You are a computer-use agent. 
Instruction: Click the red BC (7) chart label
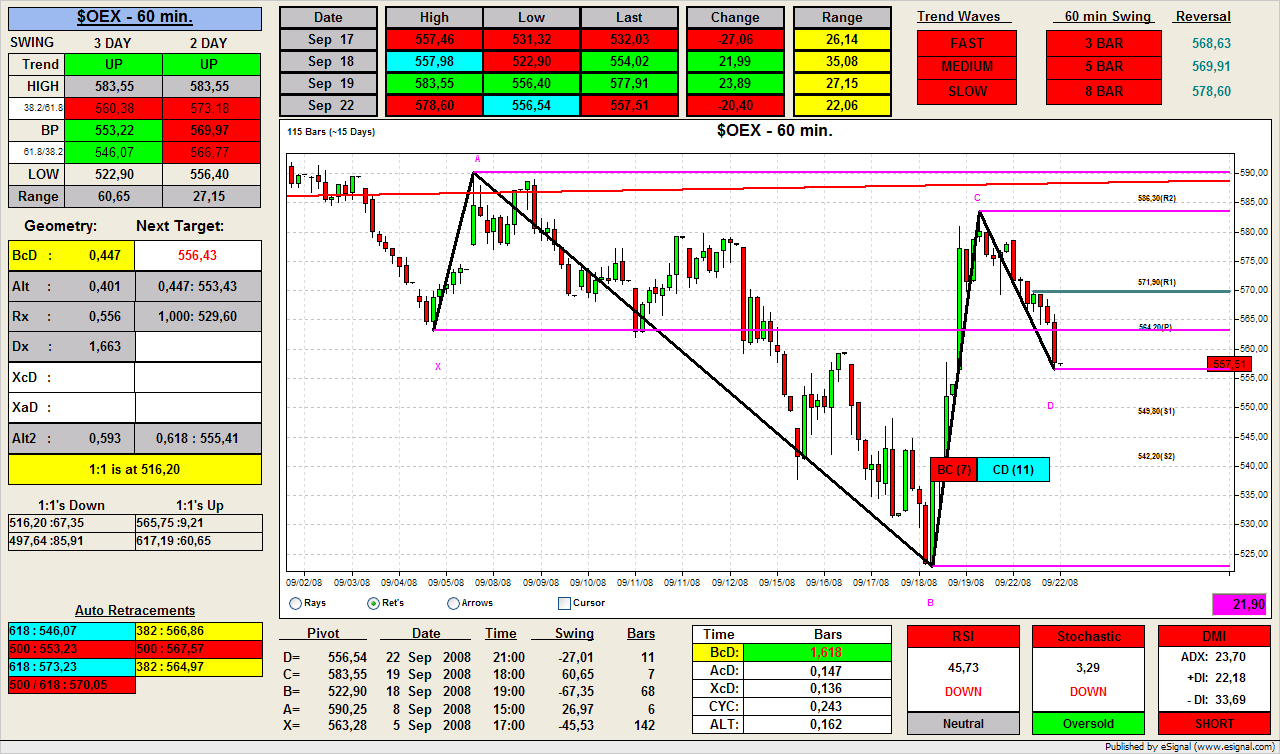pos(953,470)
